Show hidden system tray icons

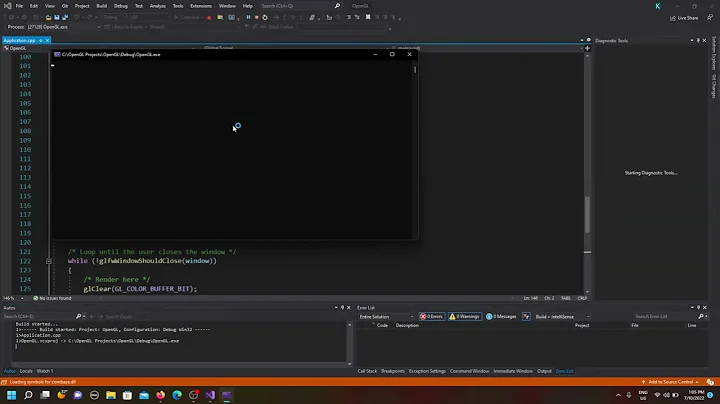pos(618,395)
